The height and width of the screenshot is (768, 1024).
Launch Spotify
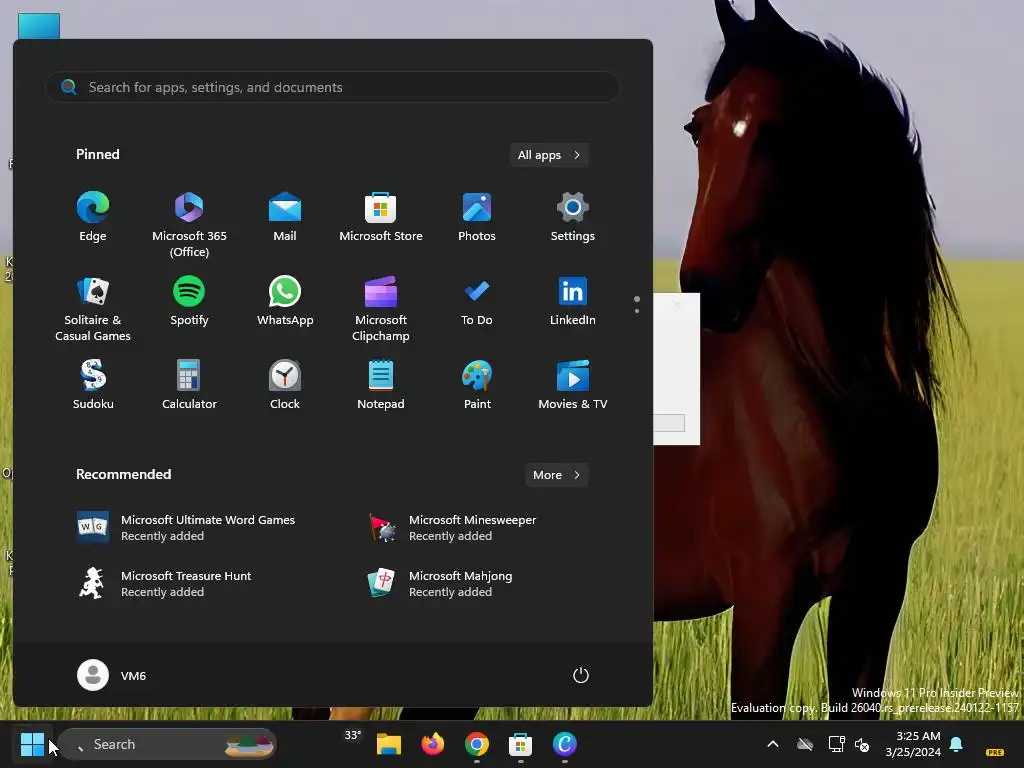pos(189,302)
